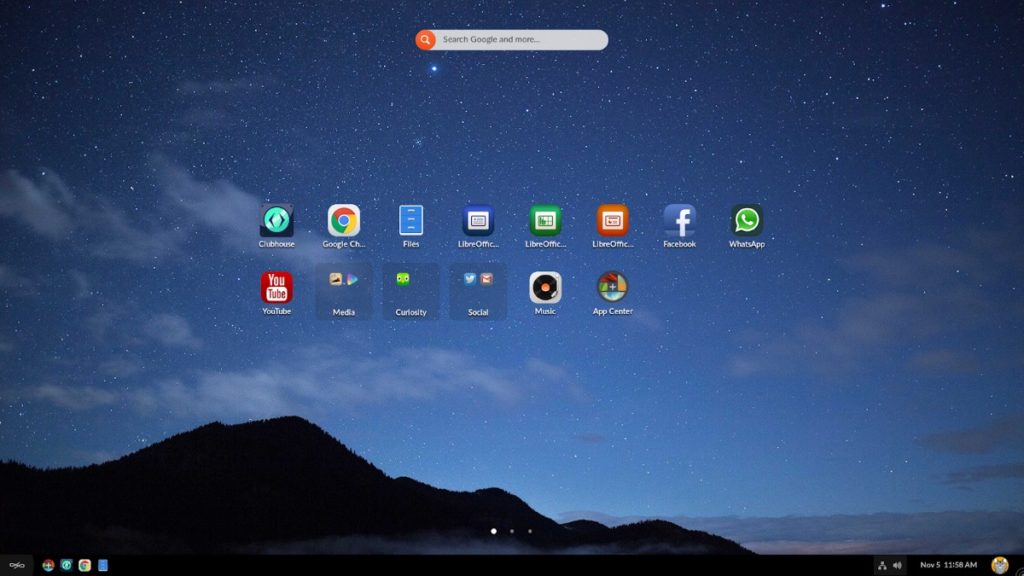
Task: Open the Files application
Action: [x=410, y=220]
